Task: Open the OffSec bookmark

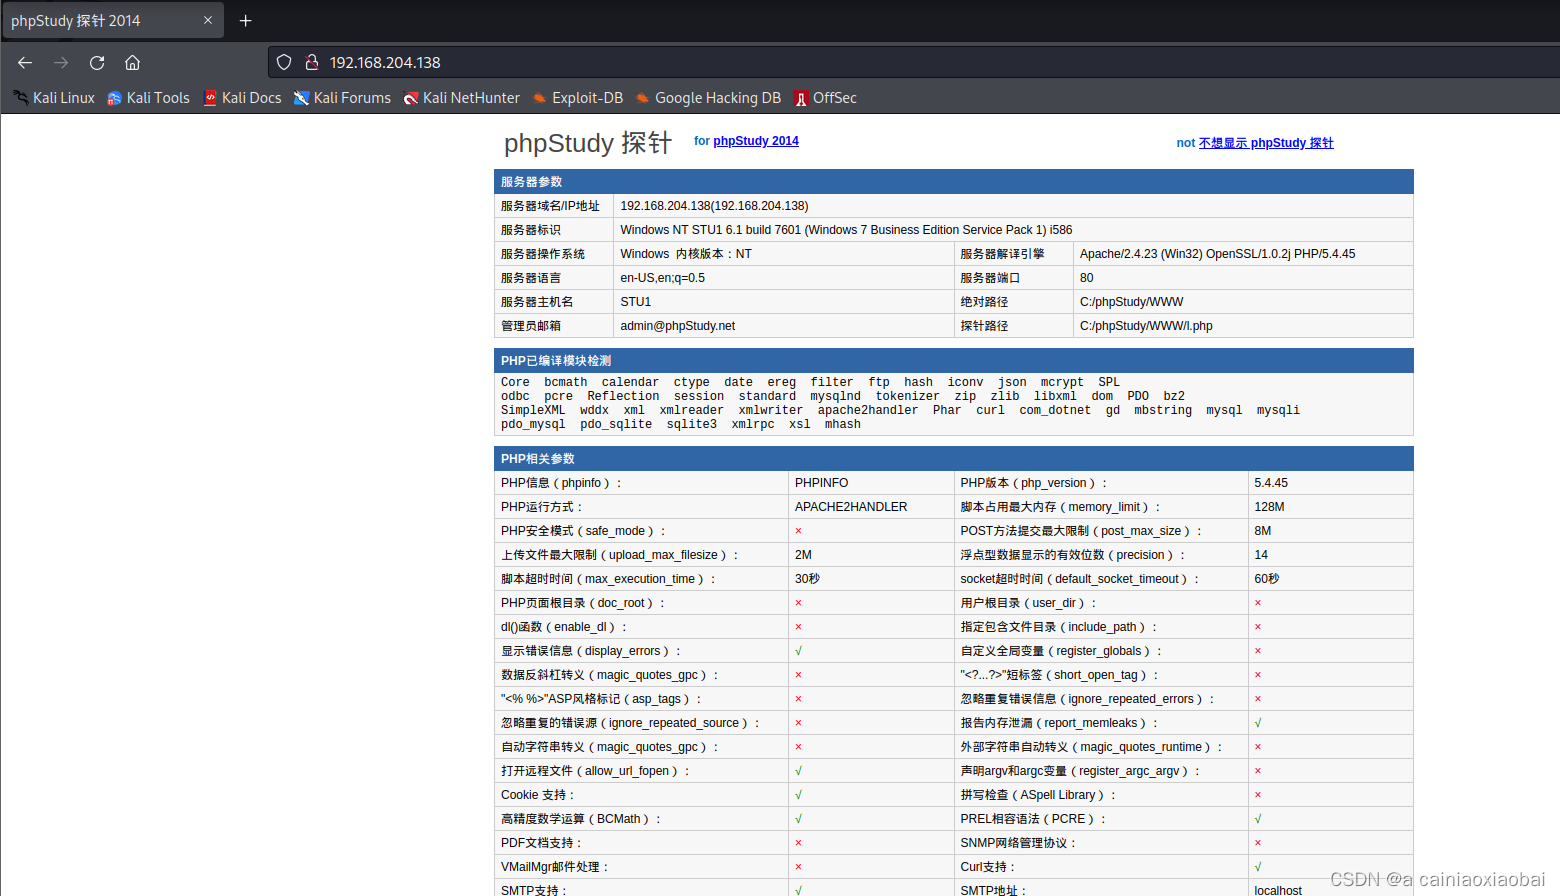Action: 825,98
